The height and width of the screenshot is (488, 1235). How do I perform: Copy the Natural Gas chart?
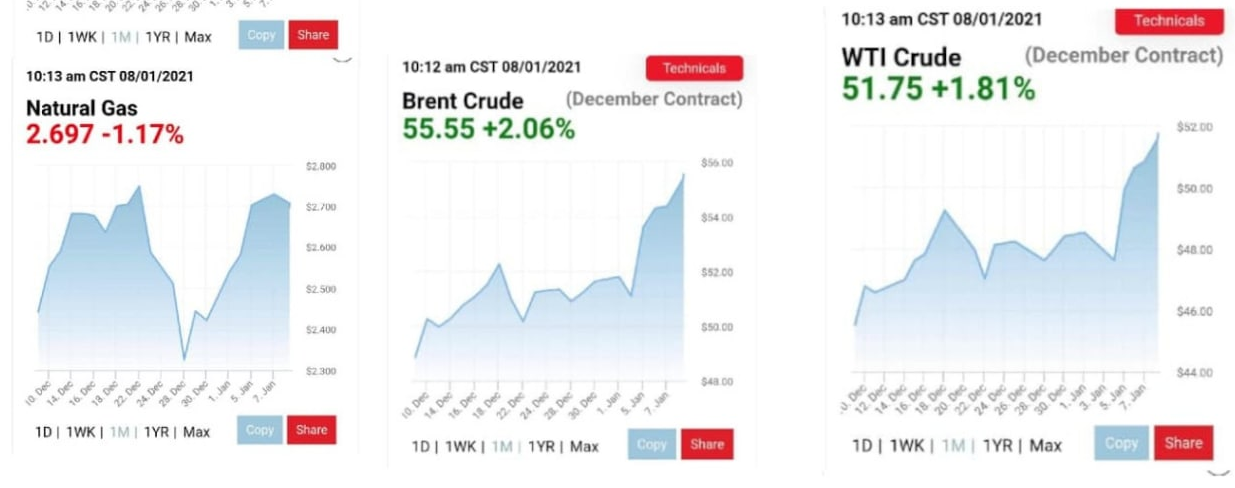[x=260, y=430]
